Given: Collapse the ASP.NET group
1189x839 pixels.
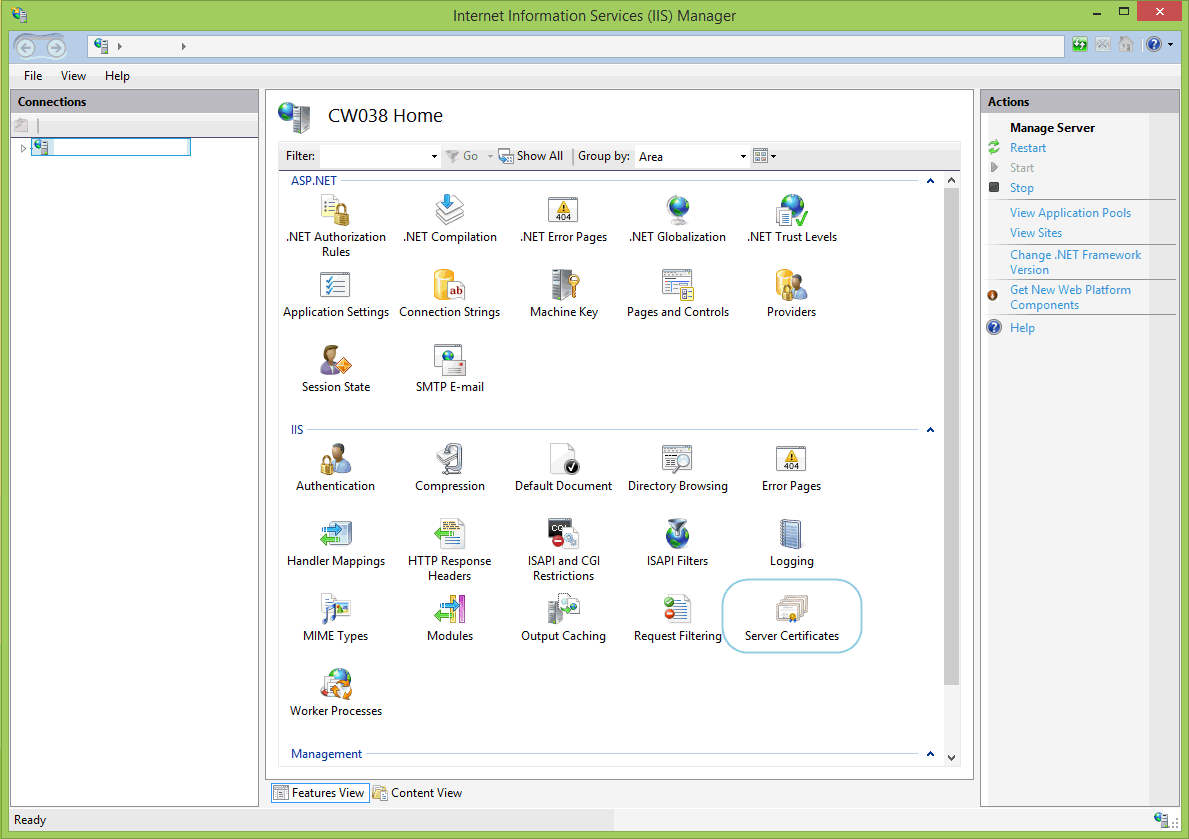Looking at the screenshot, I should [930, 181].
